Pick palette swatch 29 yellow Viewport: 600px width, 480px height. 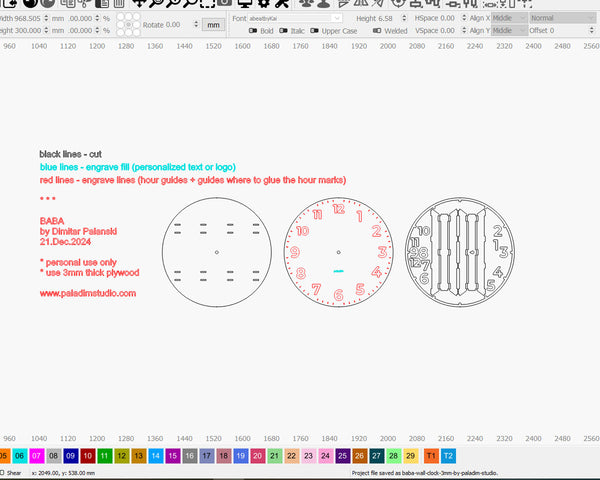pyautogui.click(x=411, y=456)
